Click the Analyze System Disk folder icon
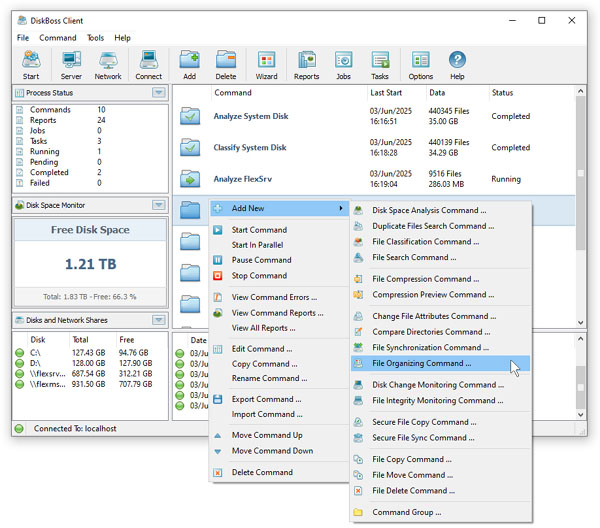 click(x=190, y=116)
